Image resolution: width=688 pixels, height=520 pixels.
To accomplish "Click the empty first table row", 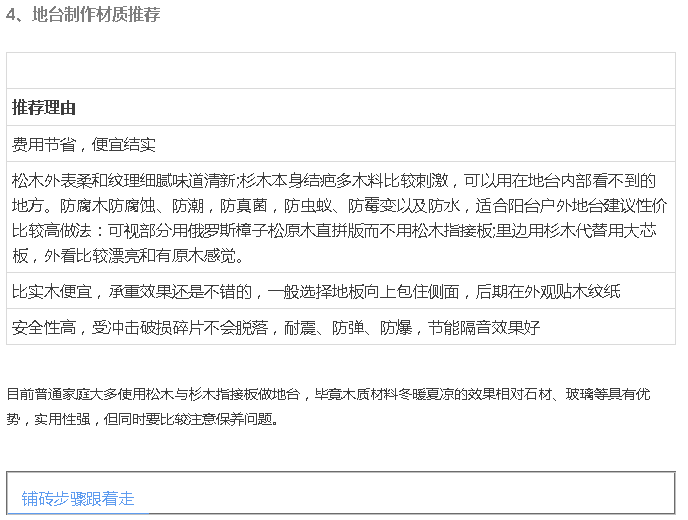I will tap(341, 71).
